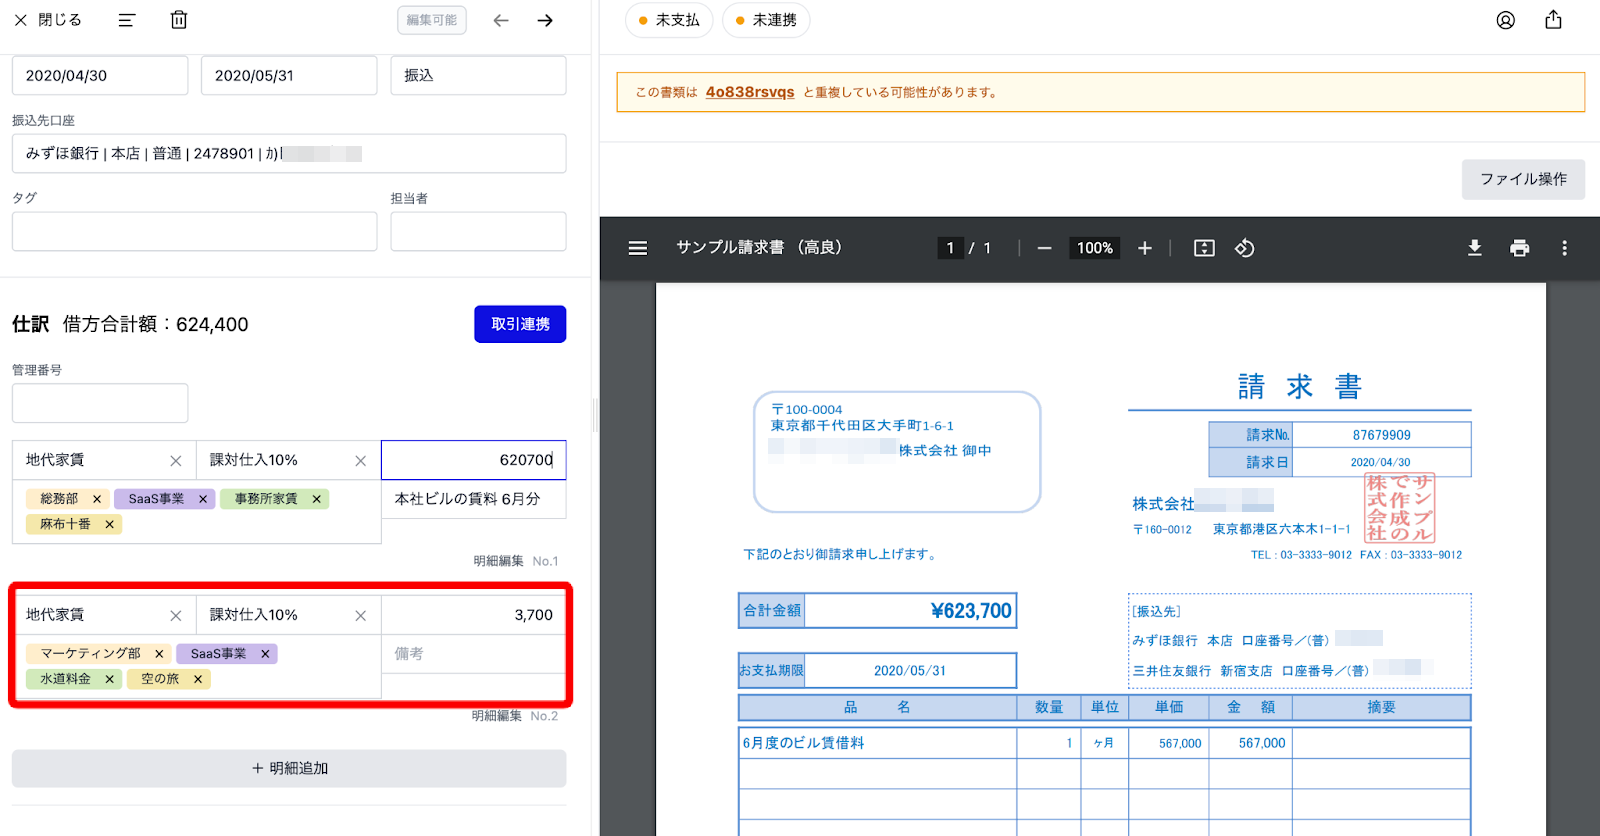Remove the 事務所家賃 tag
Screen dimensions: 1600x836
point(317,499)
